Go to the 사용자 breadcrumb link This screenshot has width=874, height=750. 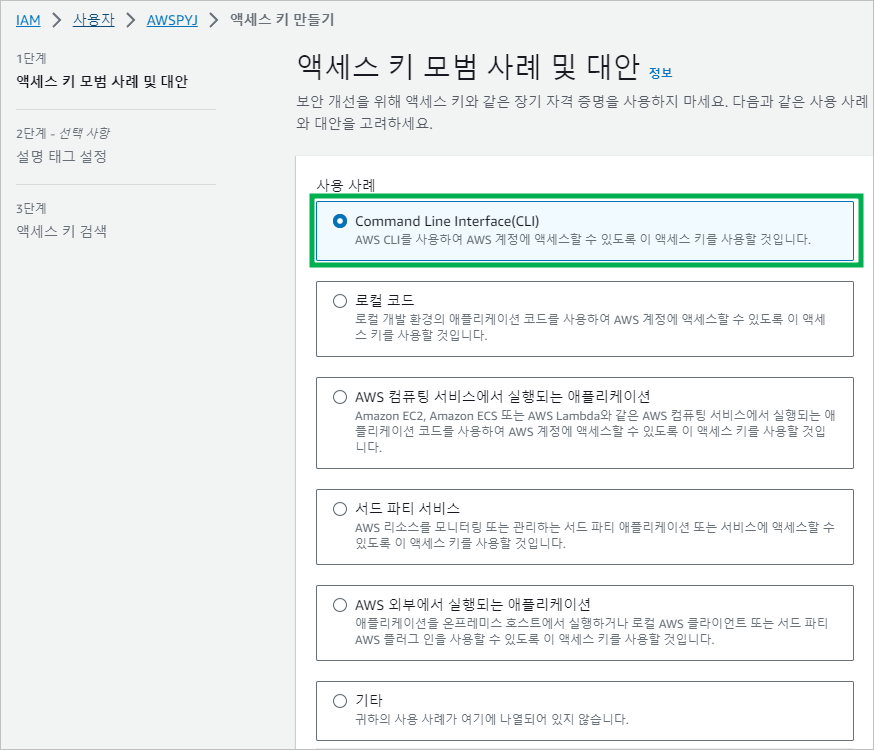94,20
